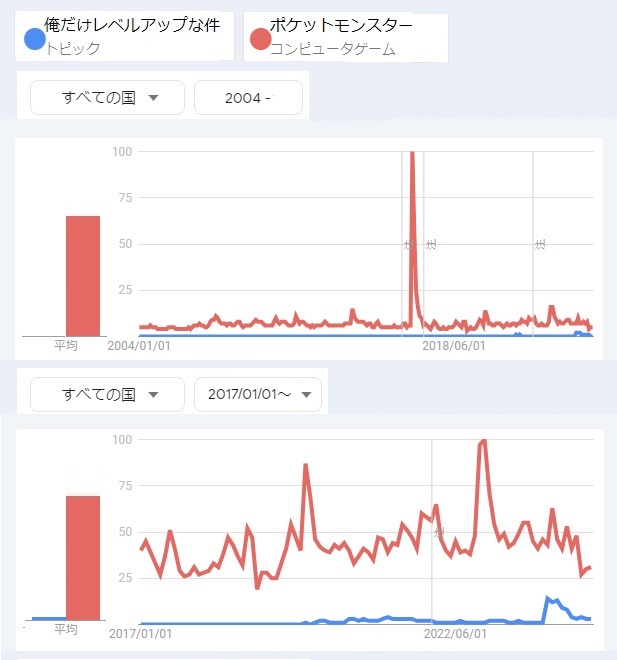The width and height of the screenshot is (617, 660).
Task: Select the 俺だけレベルアップな件 topic term
Action: (132, 26)
